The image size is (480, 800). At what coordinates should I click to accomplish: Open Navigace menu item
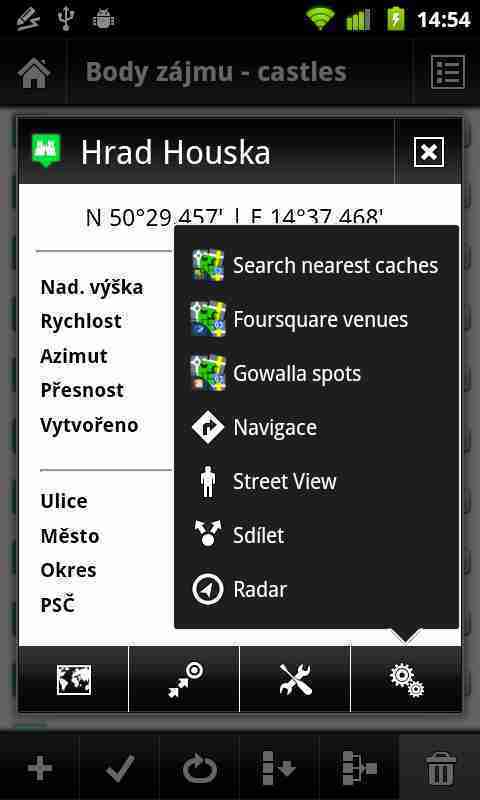pyautogui.click(x=316, y=428)
